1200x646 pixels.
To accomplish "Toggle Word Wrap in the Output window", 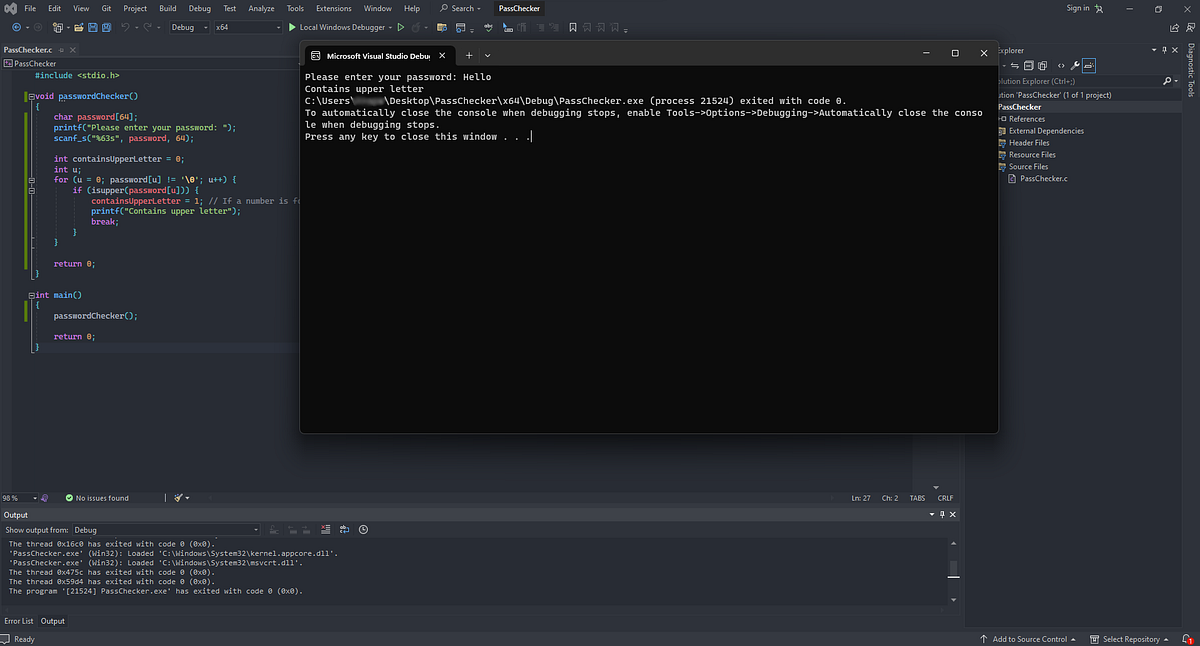I will pos(344,529).
